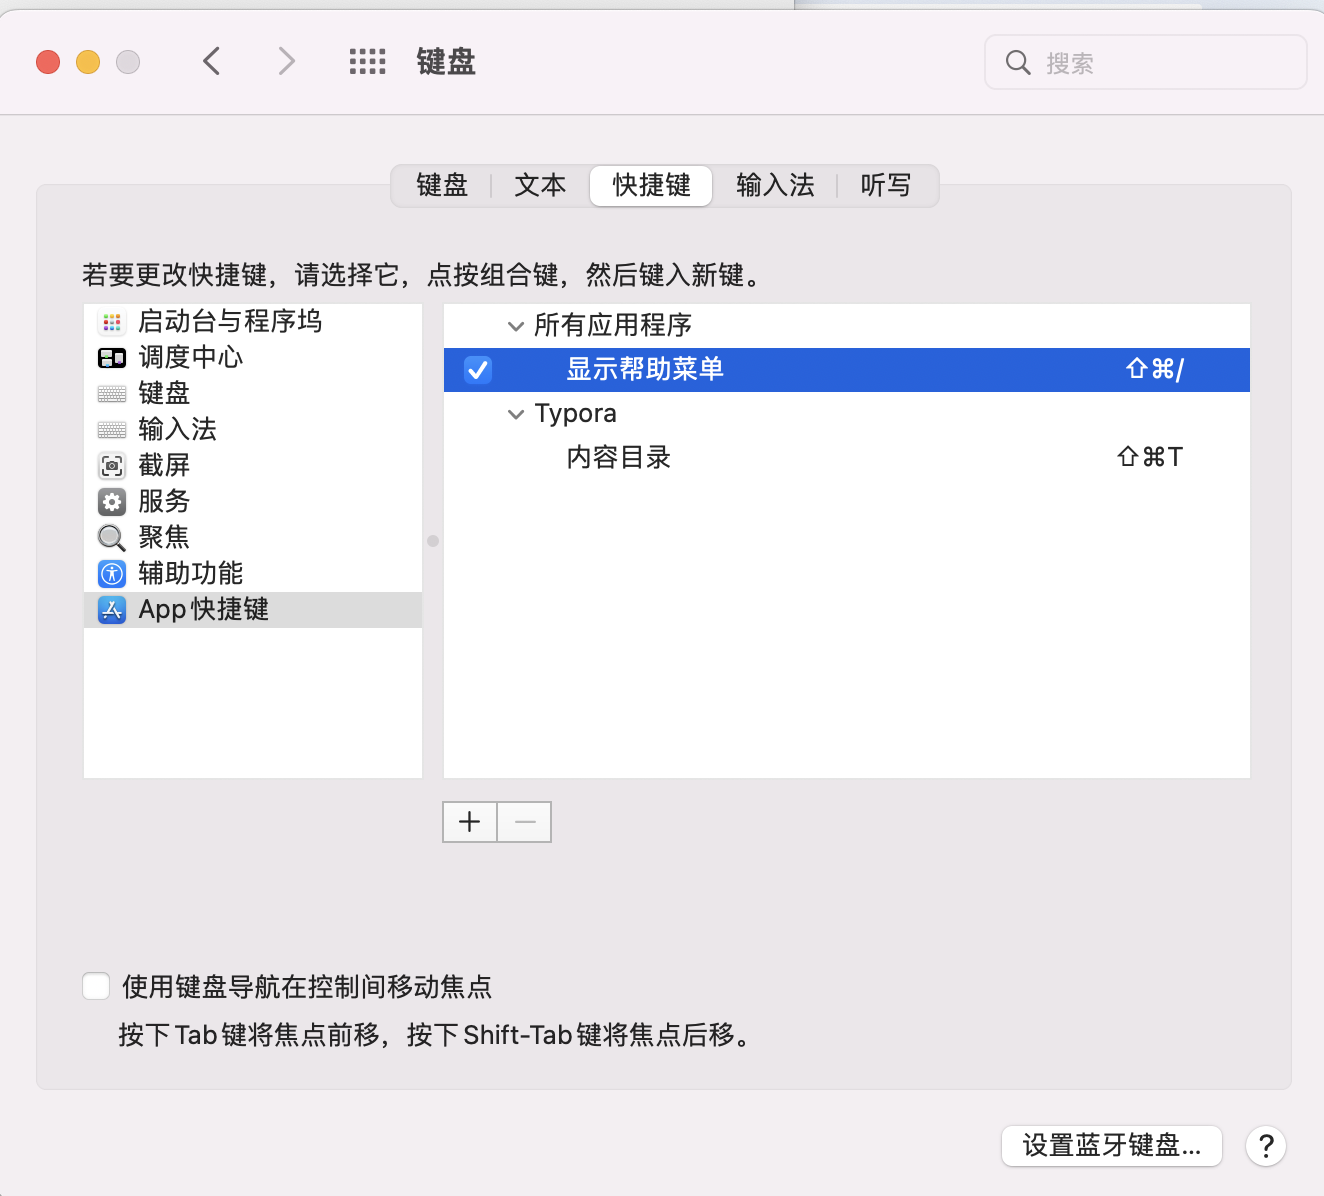The image size is (1324, 1196).
Task: Click the Launchpad & Dock icon in sidebar
Action: click(112, 322)
